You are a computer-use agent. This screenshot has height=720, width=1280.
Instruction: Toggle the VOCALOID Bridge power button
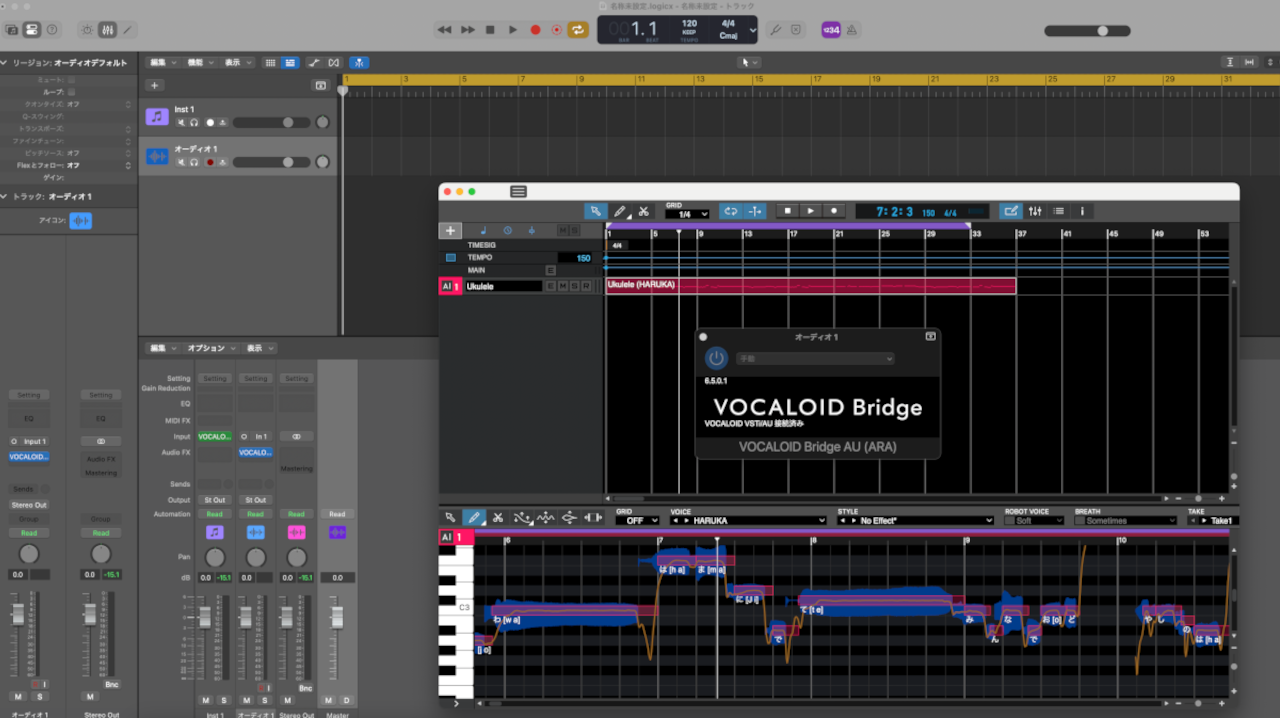coord(716,358)
